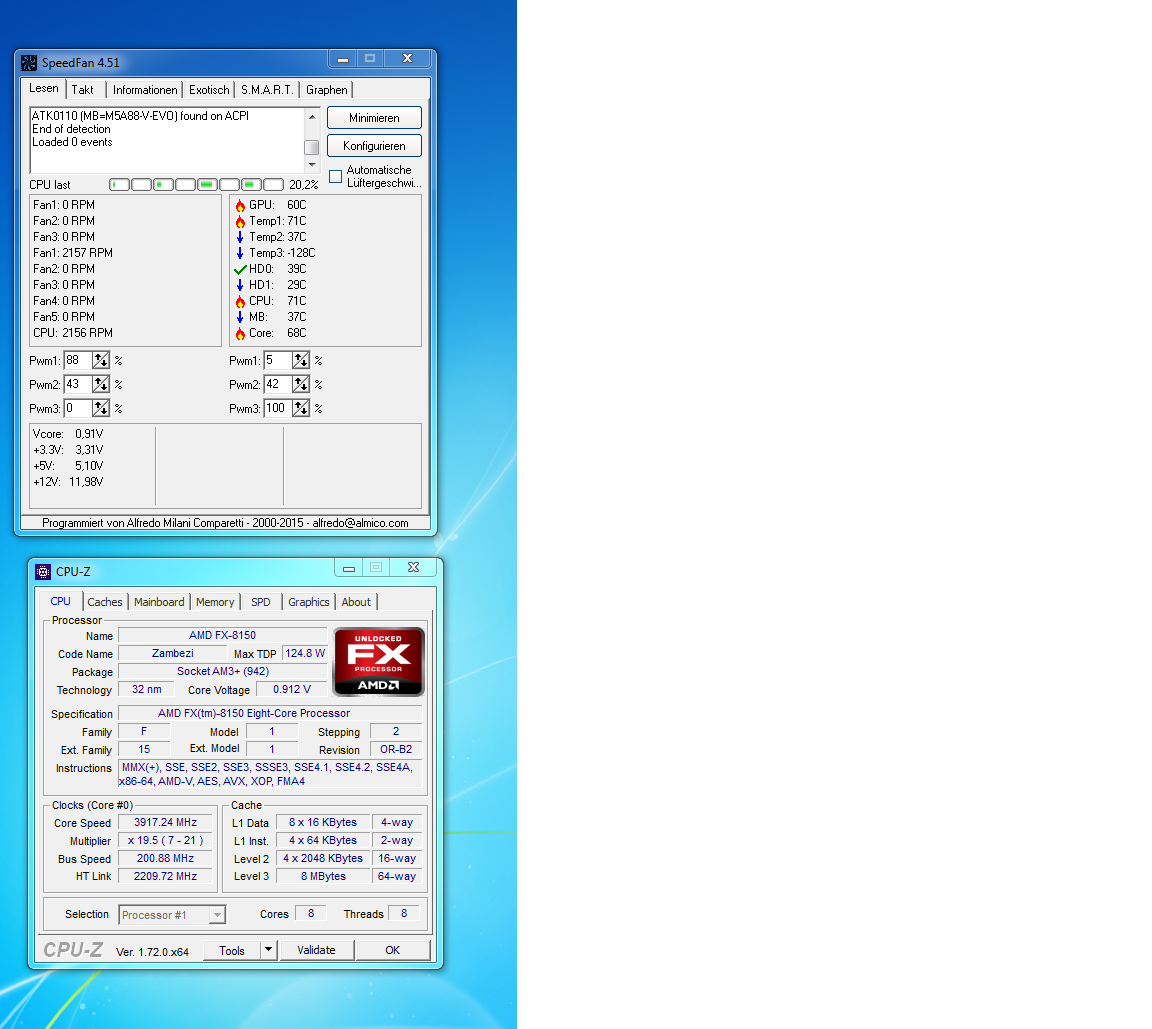Click the left Pwm1 value field

pyautogui.click(x=78, y=360)
